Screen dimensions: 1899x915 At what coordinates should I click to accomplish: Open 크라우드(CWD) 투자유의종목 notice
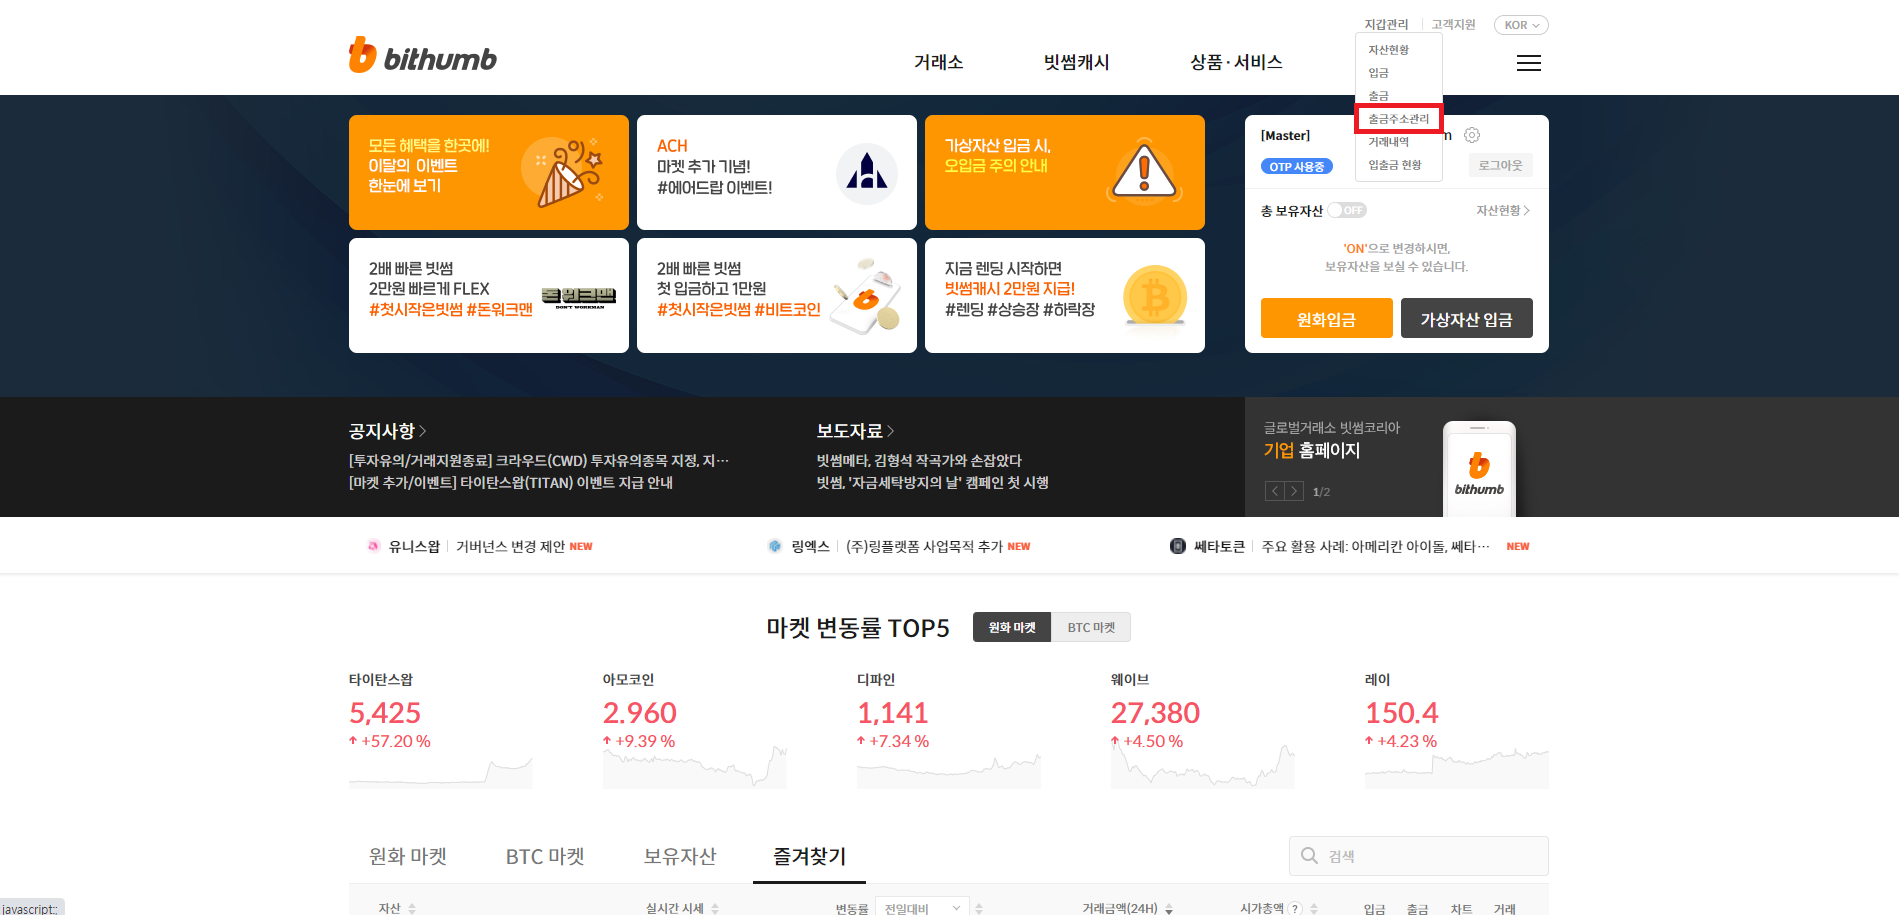click(539, 460)
